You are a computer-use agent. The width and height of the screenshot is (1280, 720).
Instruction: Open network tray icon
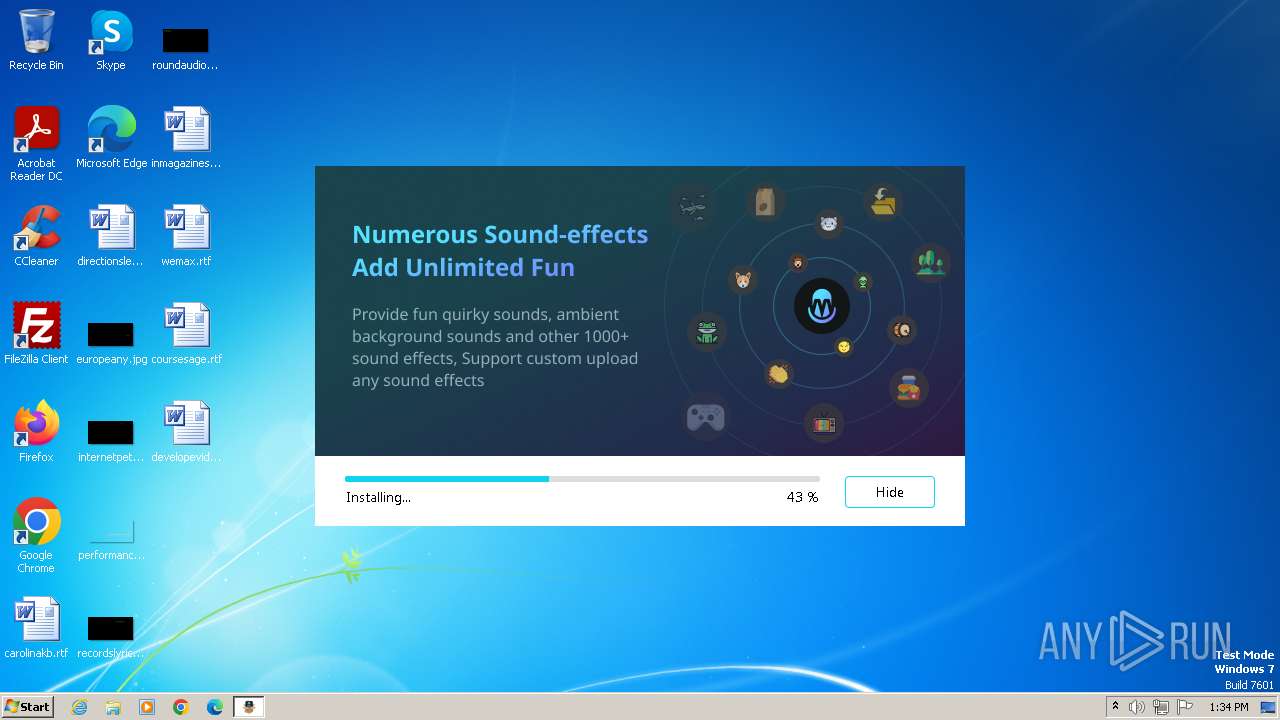tap(1161, 707)
